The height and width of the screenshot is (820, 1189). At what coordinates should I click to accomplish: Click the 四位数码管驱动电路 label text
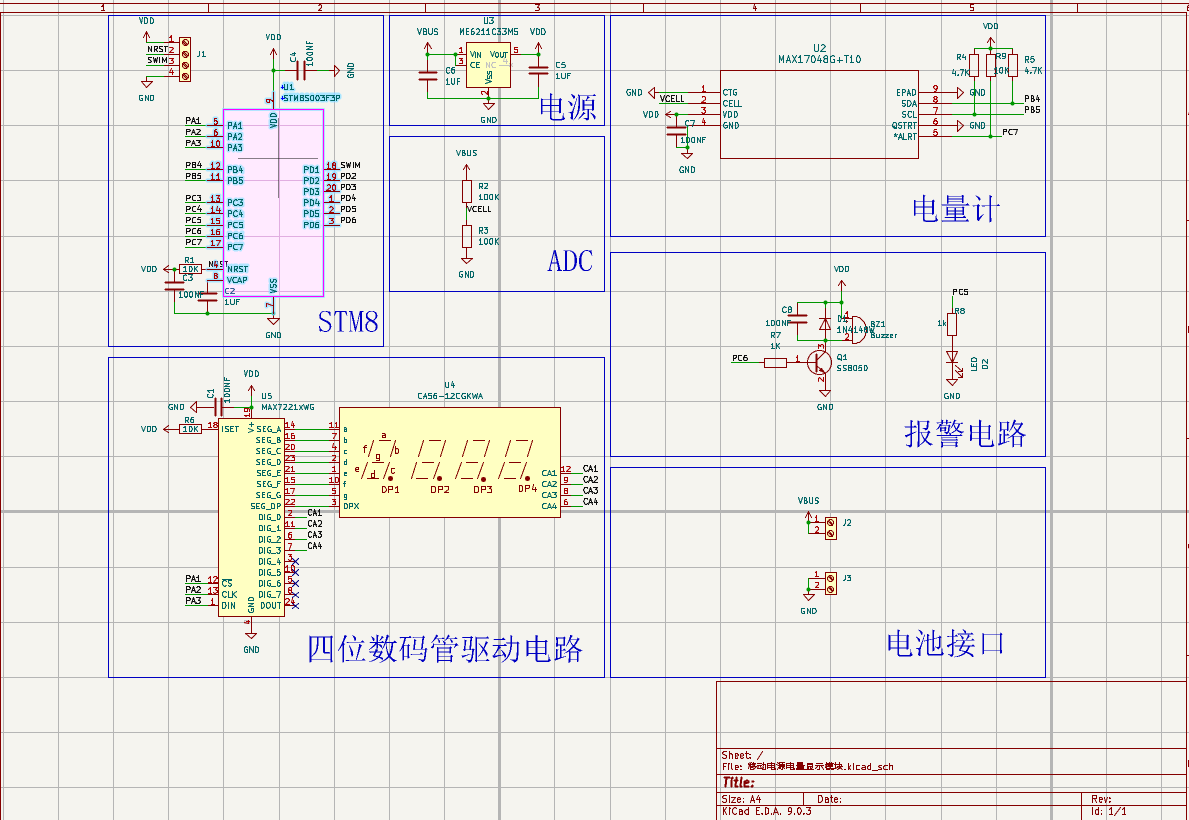pos(445,649)
